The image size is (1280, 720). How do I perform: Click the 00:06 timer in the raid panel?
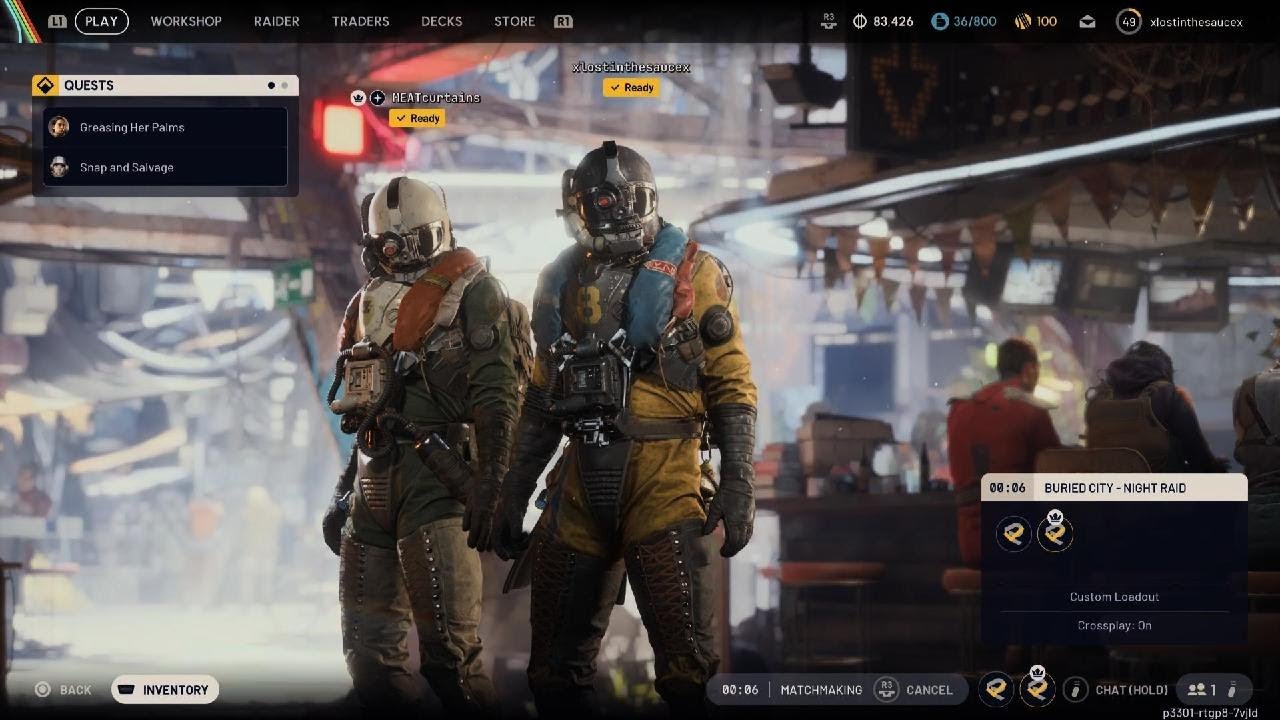point(1008,488)
